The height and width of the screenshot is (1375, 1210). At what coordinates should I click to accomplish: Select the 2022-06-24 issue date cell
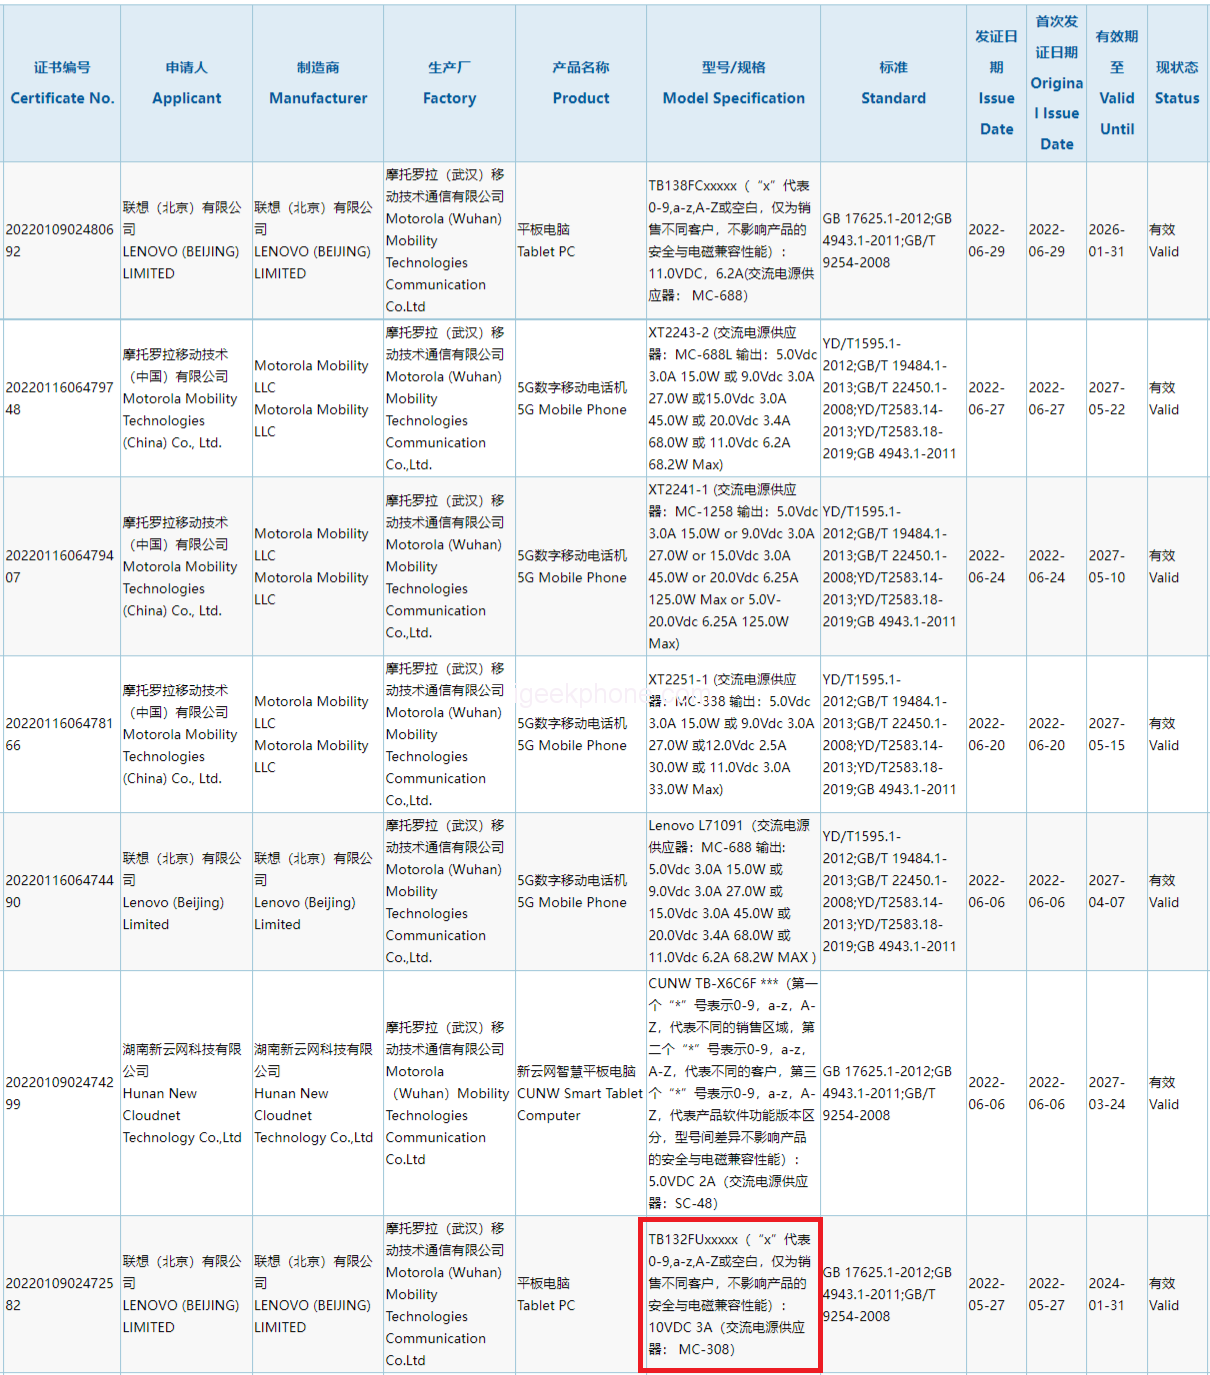click(x=987, y=566)
